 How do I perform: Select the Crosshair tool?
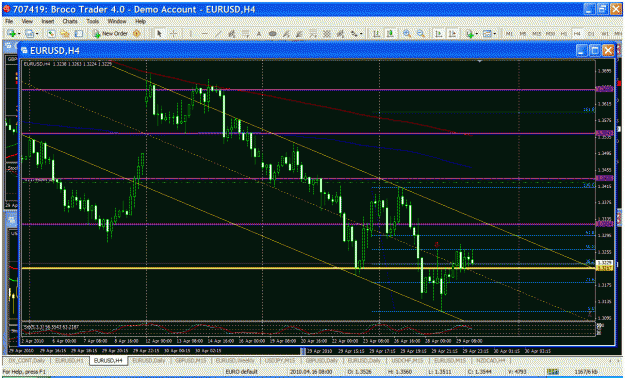pos(173,34)
